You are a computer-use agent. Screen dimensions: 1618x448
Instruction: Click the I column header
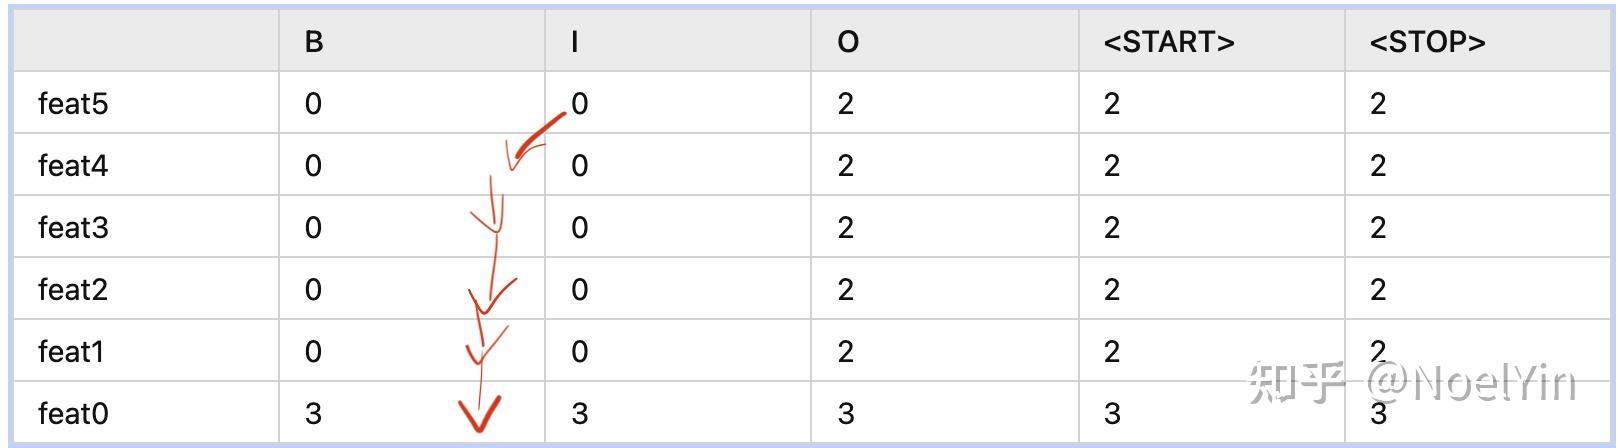point(575,42)
